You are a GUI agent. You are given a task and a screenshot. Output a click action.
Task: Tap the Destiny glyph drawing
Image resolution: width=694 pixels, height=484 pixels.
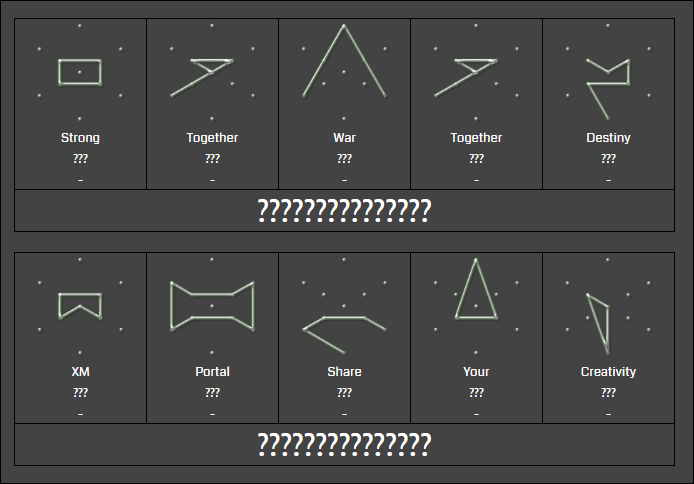pos(607,82)
